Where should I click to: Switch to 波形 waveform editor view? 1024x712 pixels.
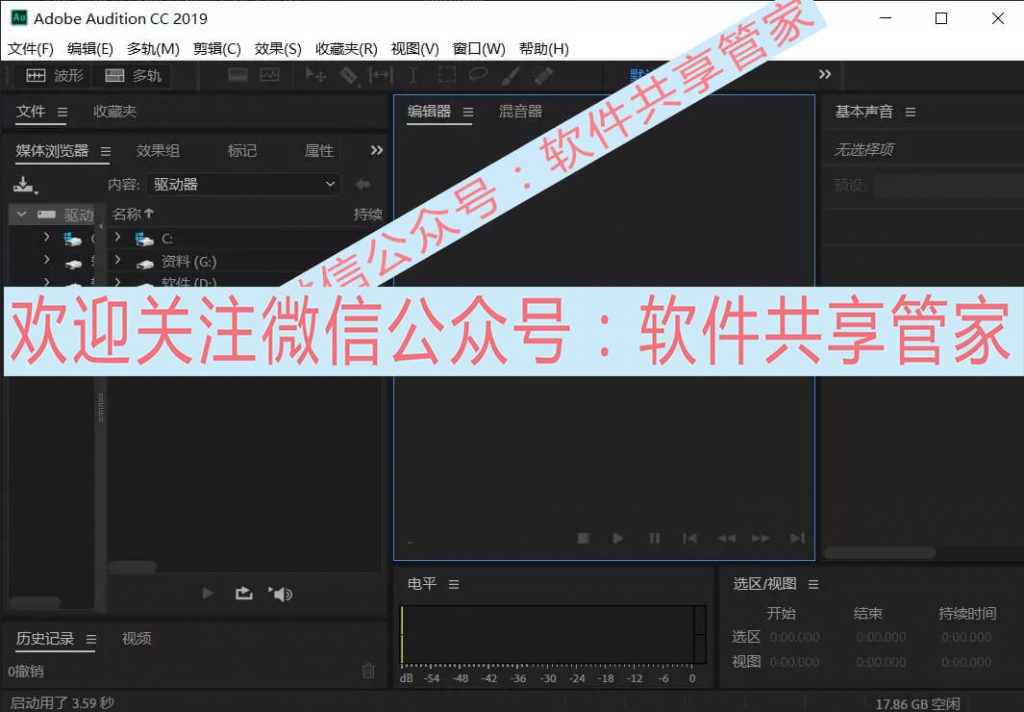[55, 76]
